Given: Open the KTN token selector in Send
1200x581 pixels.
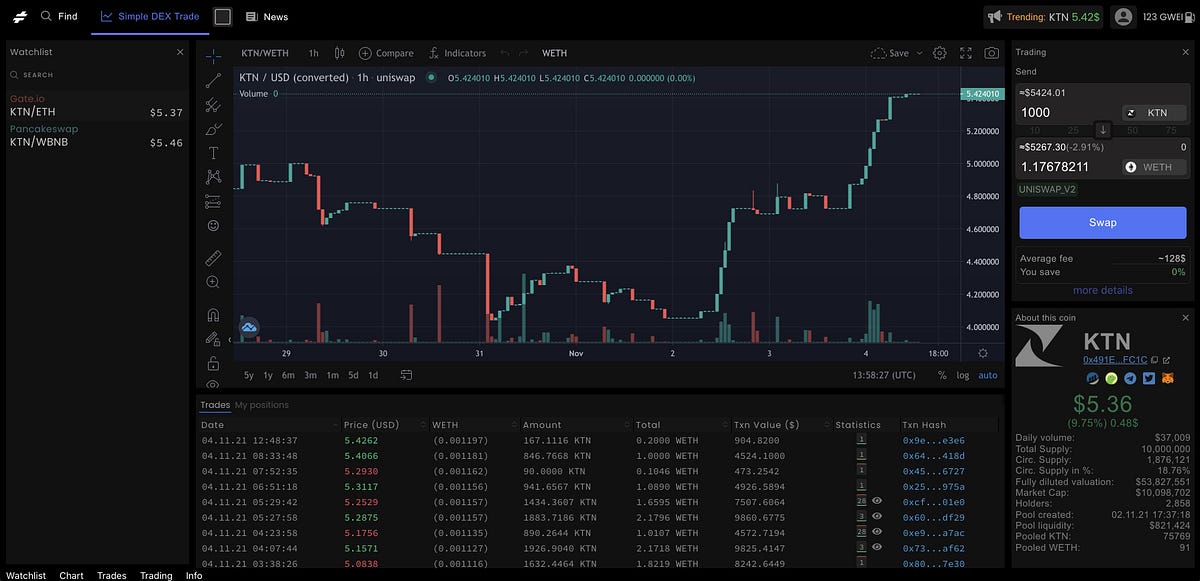Looking at the screenshot, I should click(x=1155, y=113).
